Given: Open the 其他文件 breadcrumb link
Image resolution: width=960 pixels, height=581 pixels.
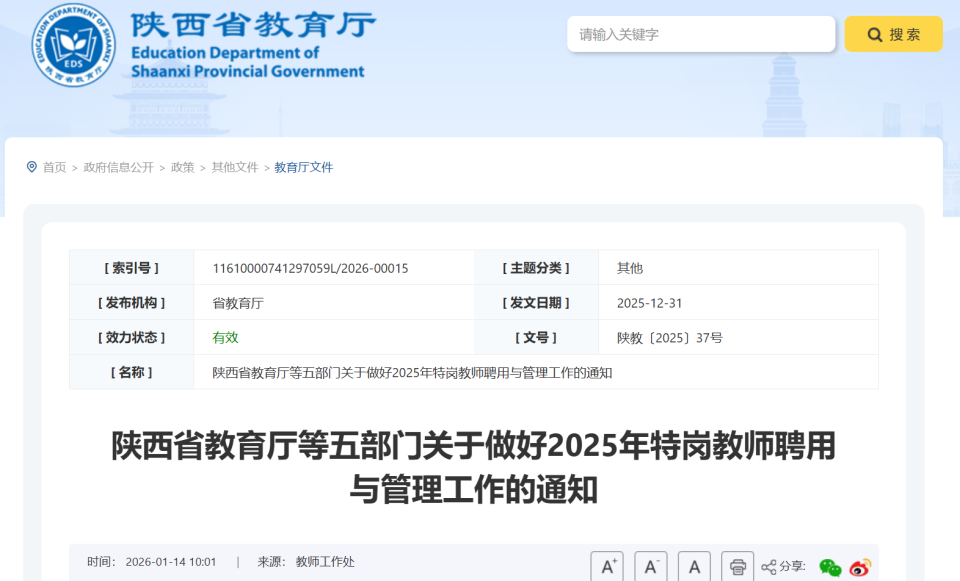Looking at the screenshot, I should click(x=232, y=166).
